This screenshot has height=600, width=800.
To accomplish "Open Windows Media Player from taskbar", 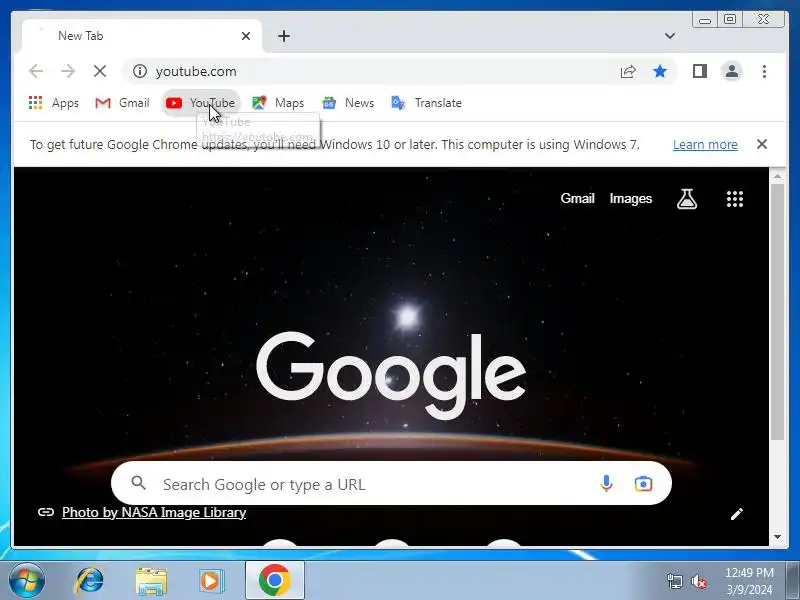I will [x=211, y=581].
